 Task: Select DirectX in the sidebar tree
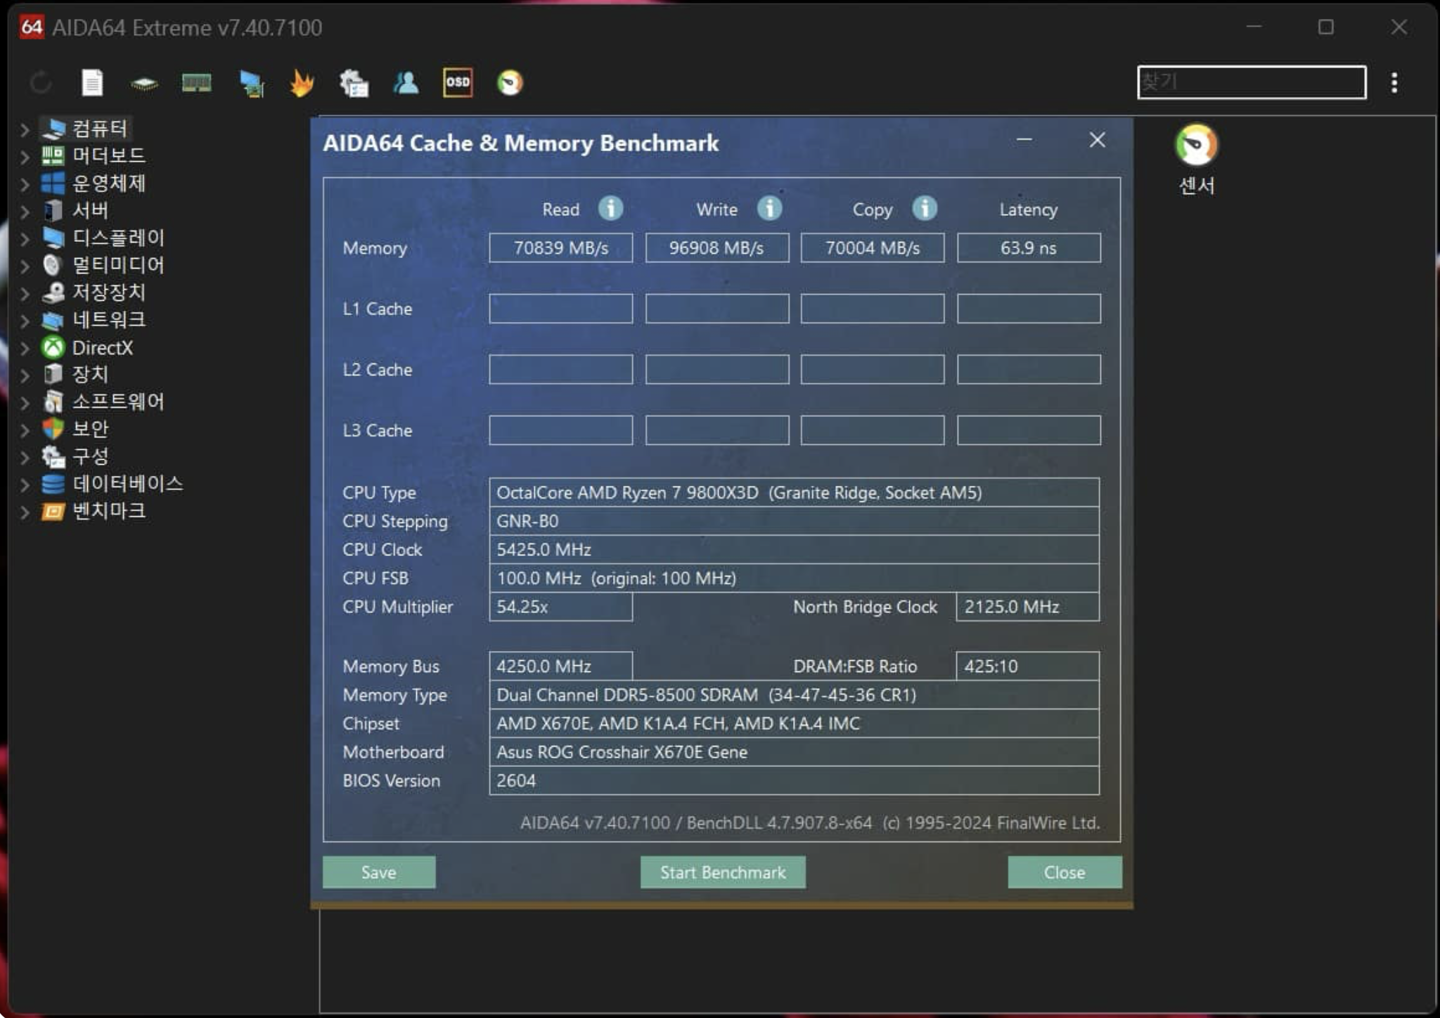(x=102, y=348)
